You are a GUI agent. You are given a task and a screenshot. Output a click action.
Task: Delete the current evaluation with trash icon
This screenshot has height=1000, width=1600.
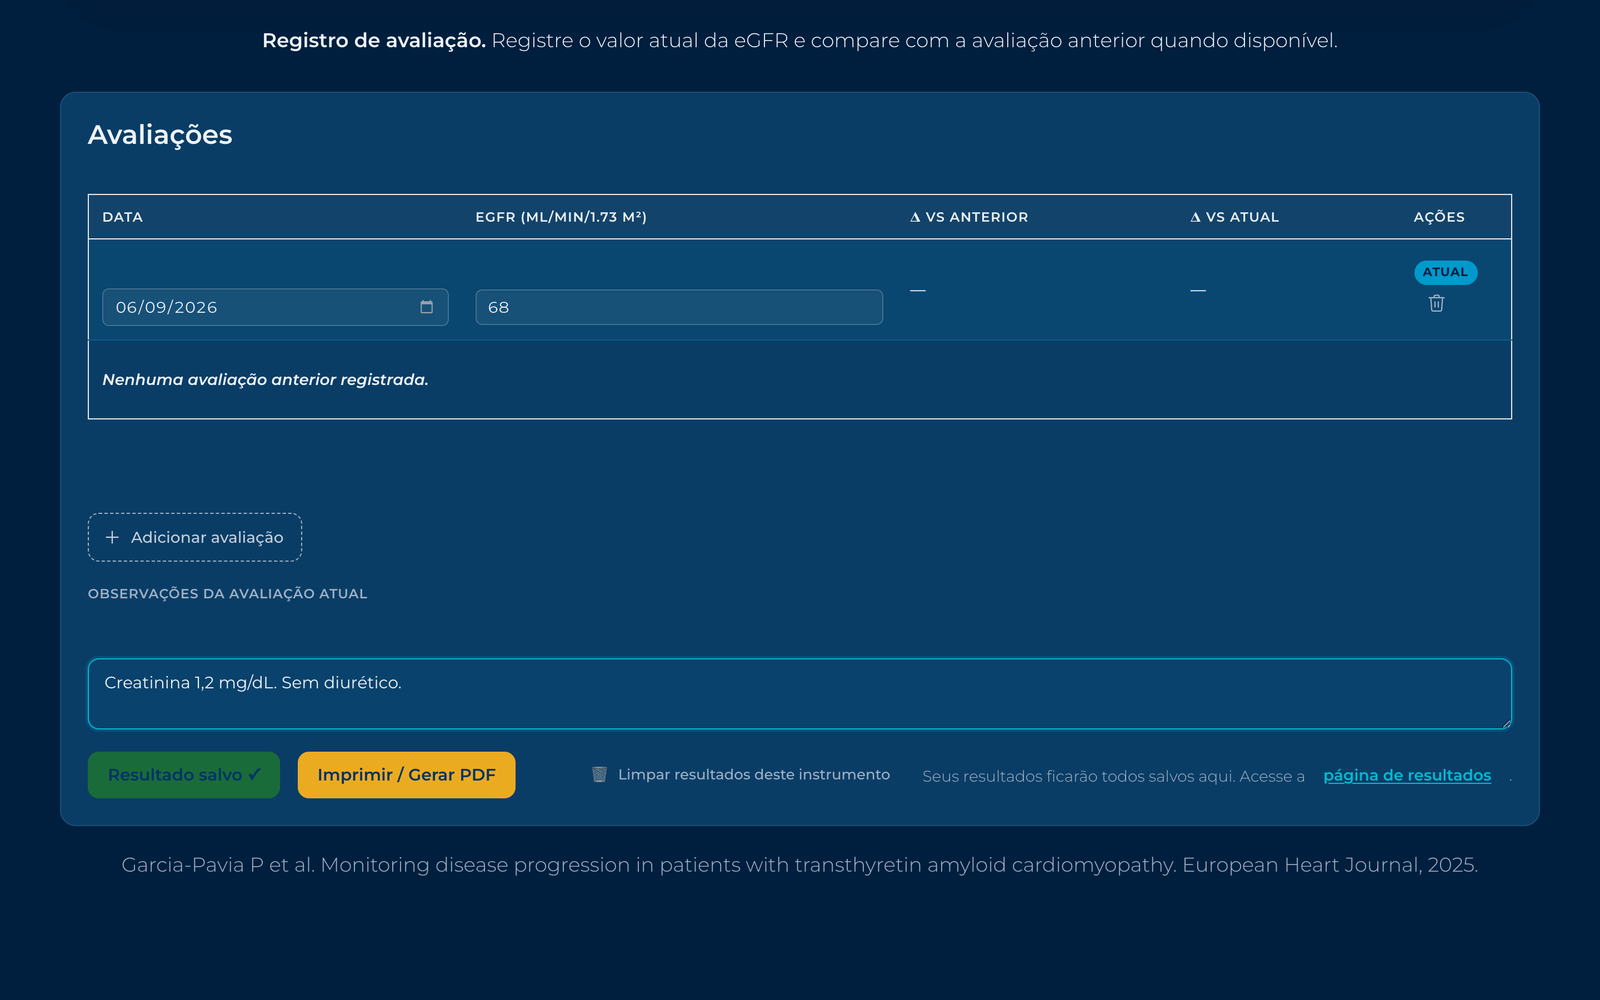pyautogui.click(x=1436, y=303)
